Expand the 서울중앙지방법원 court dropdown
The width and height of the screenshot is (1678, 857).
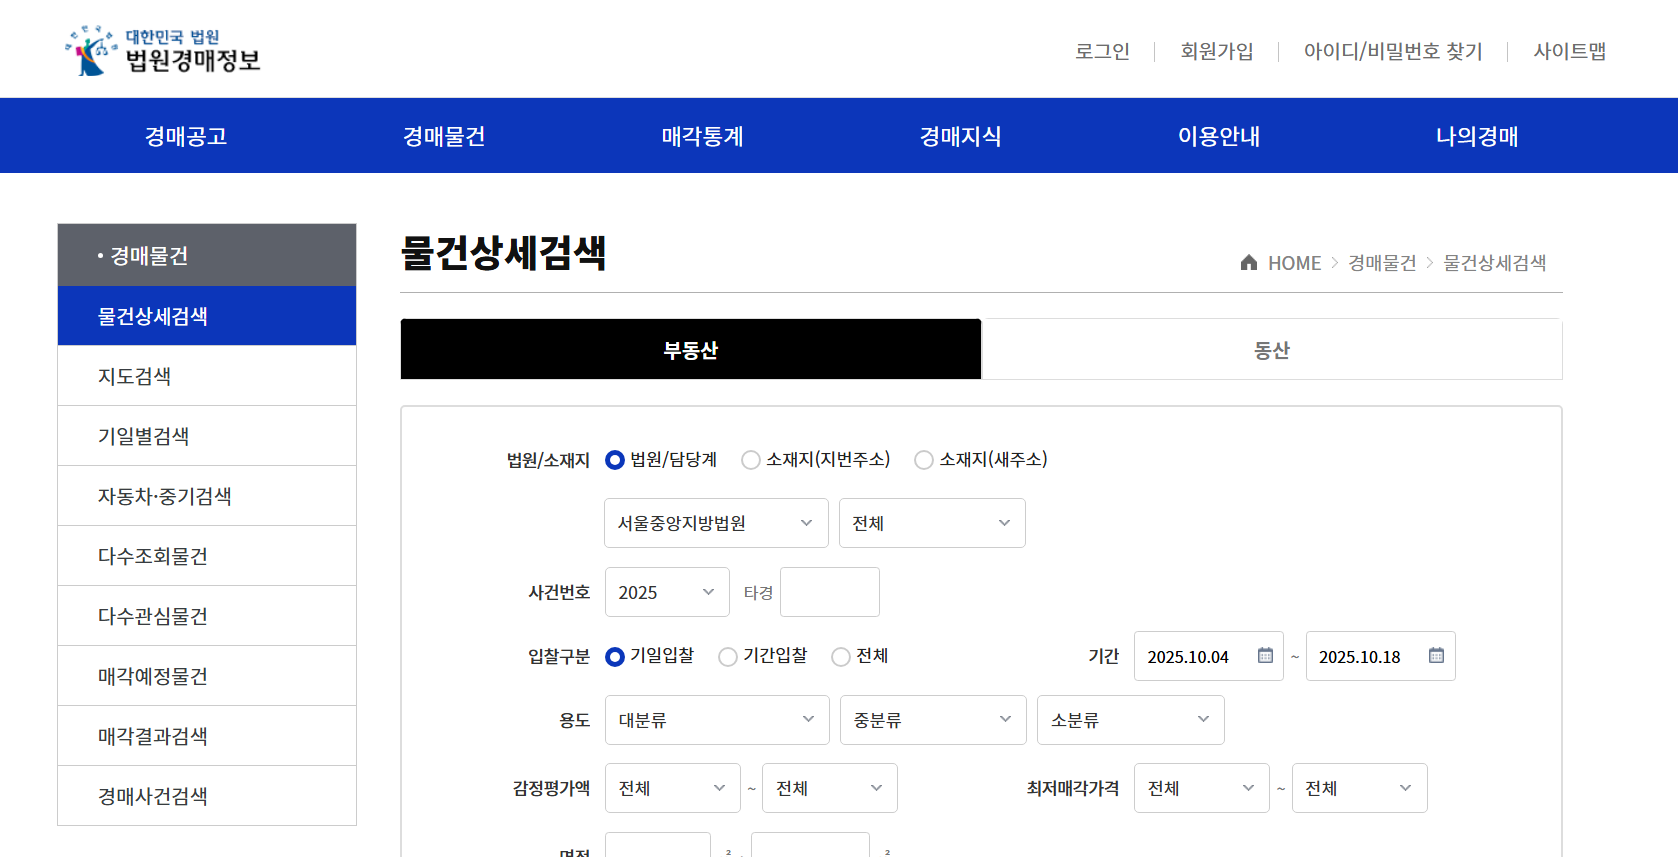[x=715, y=523]
